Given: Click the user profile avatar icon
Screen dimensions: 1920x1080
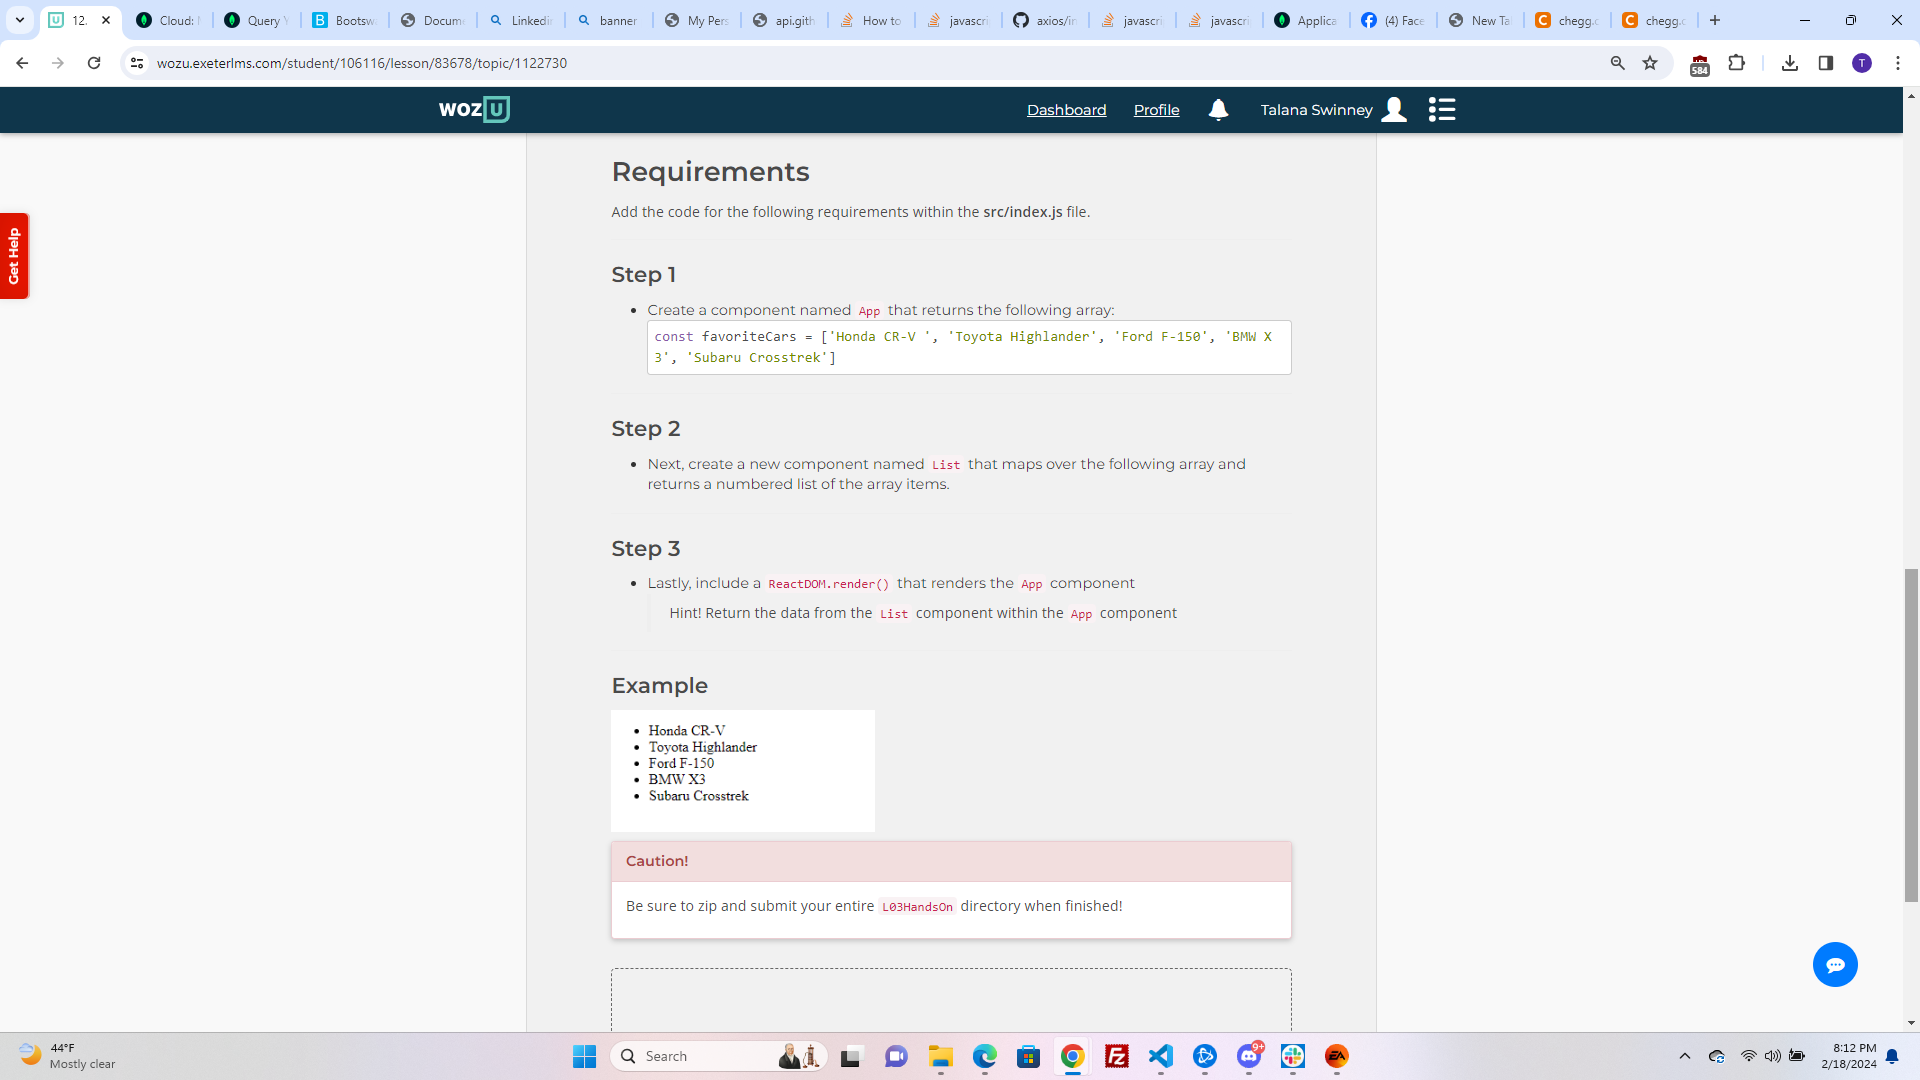Looking at the screenshot, I should (x=1395, y=109).
